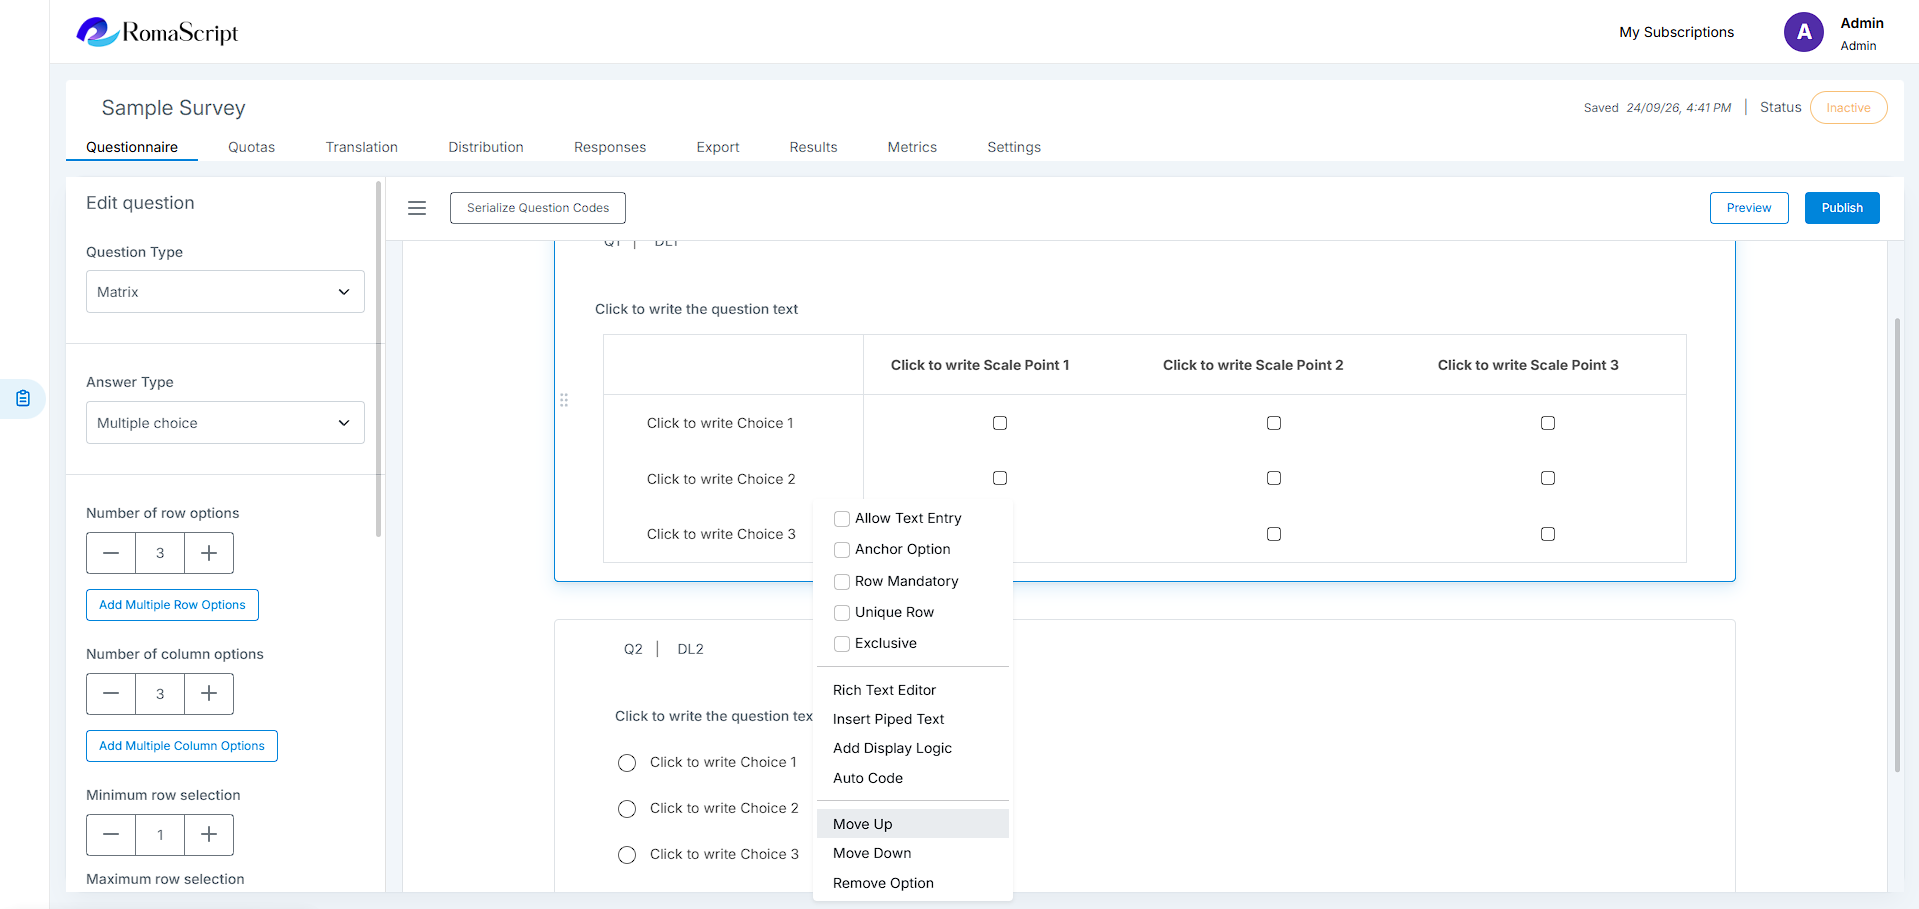1919x909 pixels.
Task: Open the Question Type Matrix dropdown
Action: 225,292
